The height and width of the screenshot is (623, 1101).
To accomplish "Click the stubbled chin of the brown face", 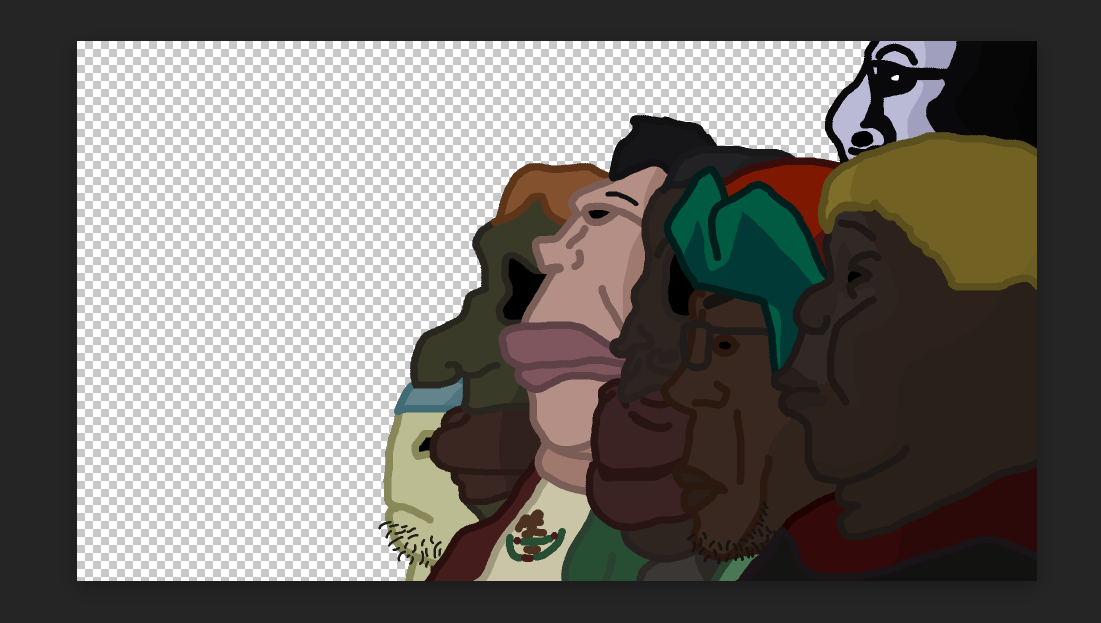I will 728,538.
